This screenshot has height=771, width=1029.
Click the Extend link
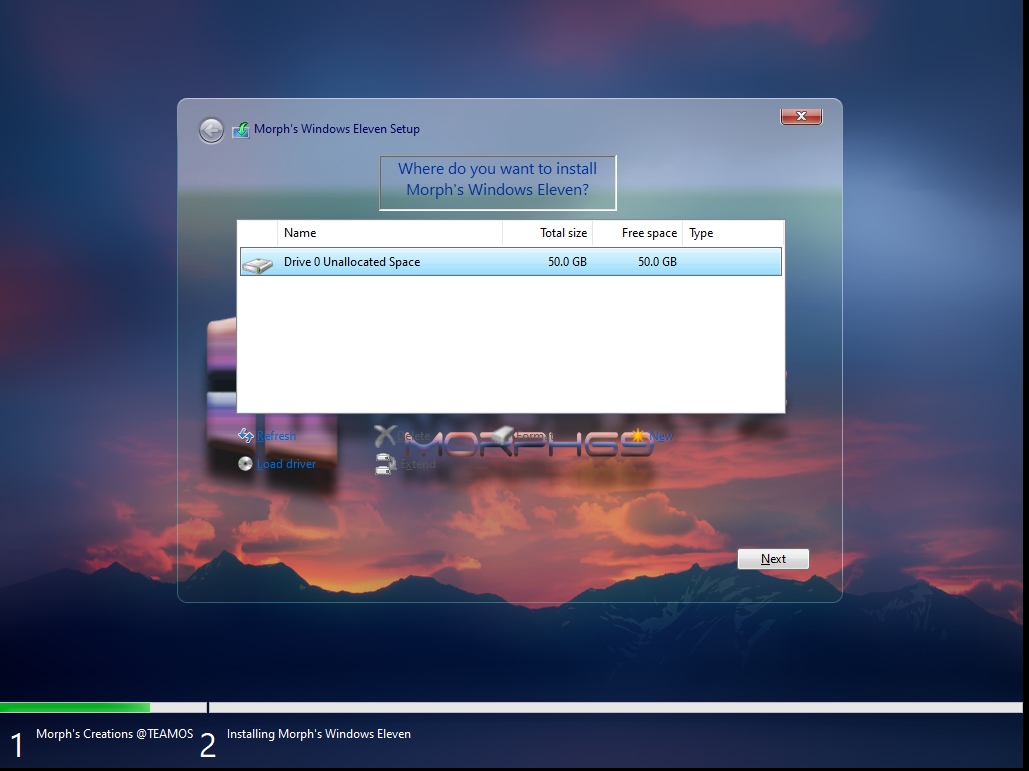418,464
